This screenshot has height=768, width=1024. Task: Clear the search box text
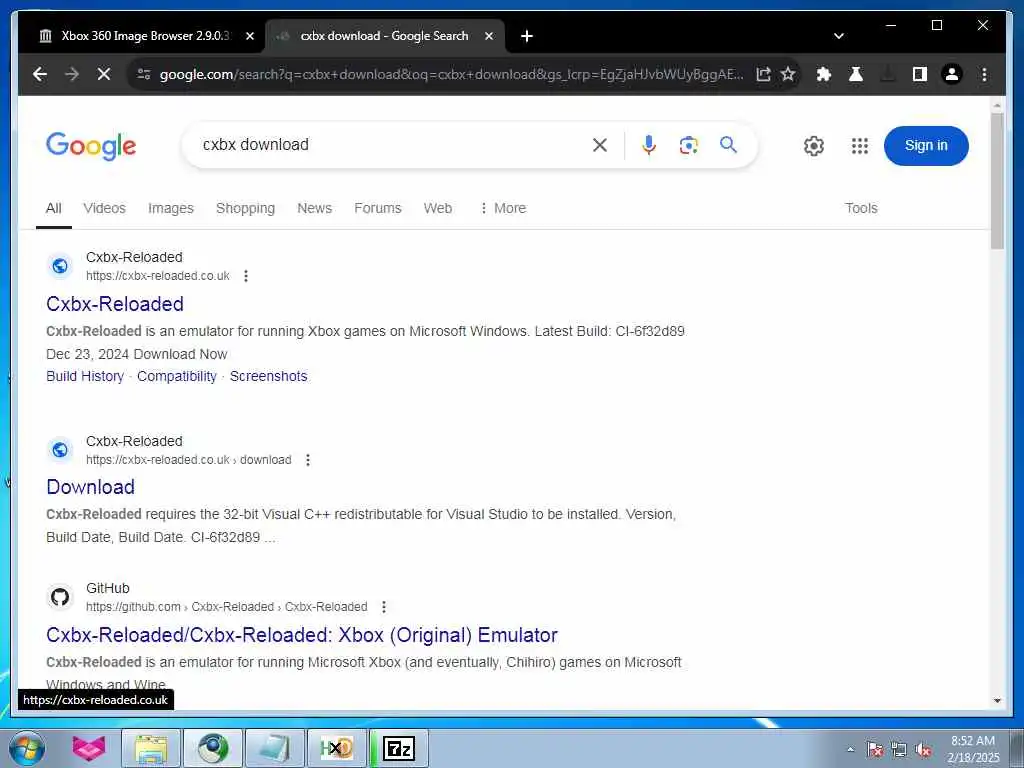click(x=600, y=145)
